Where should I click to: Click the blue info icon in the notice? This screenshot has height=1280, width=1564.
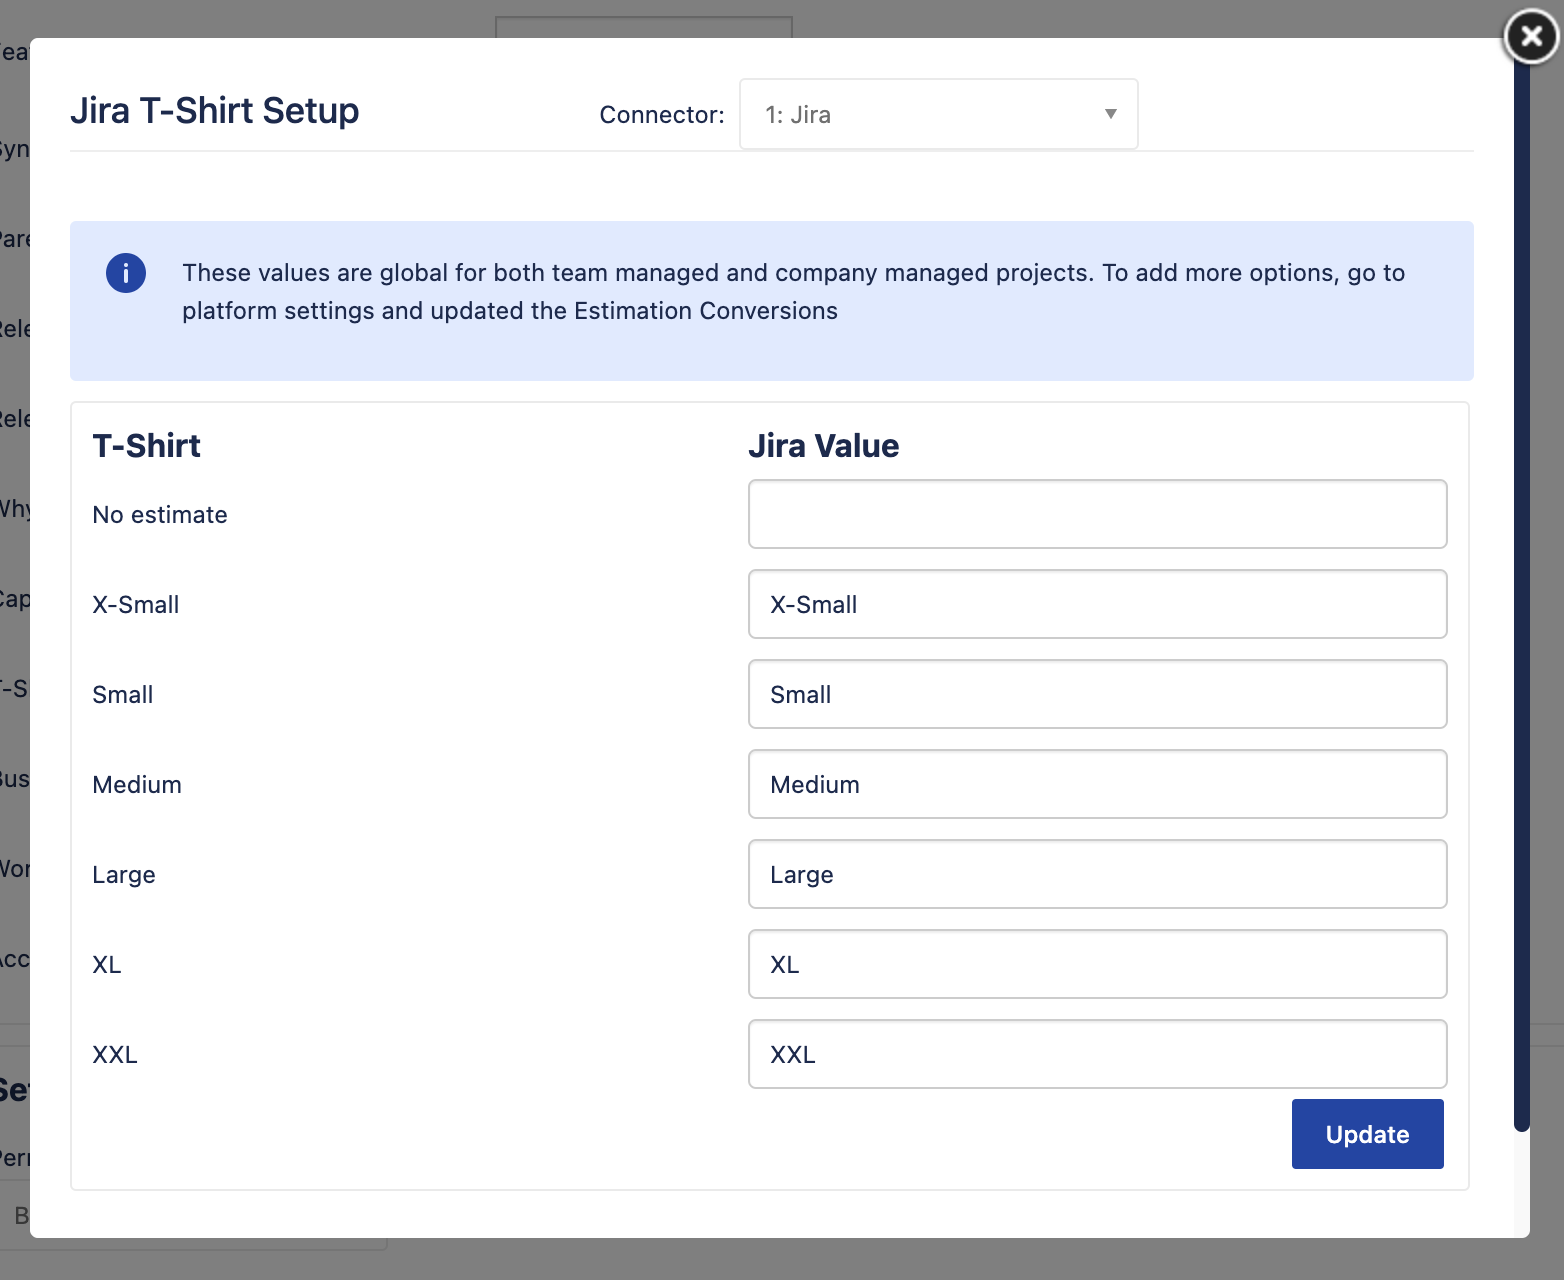coord(126,273)
